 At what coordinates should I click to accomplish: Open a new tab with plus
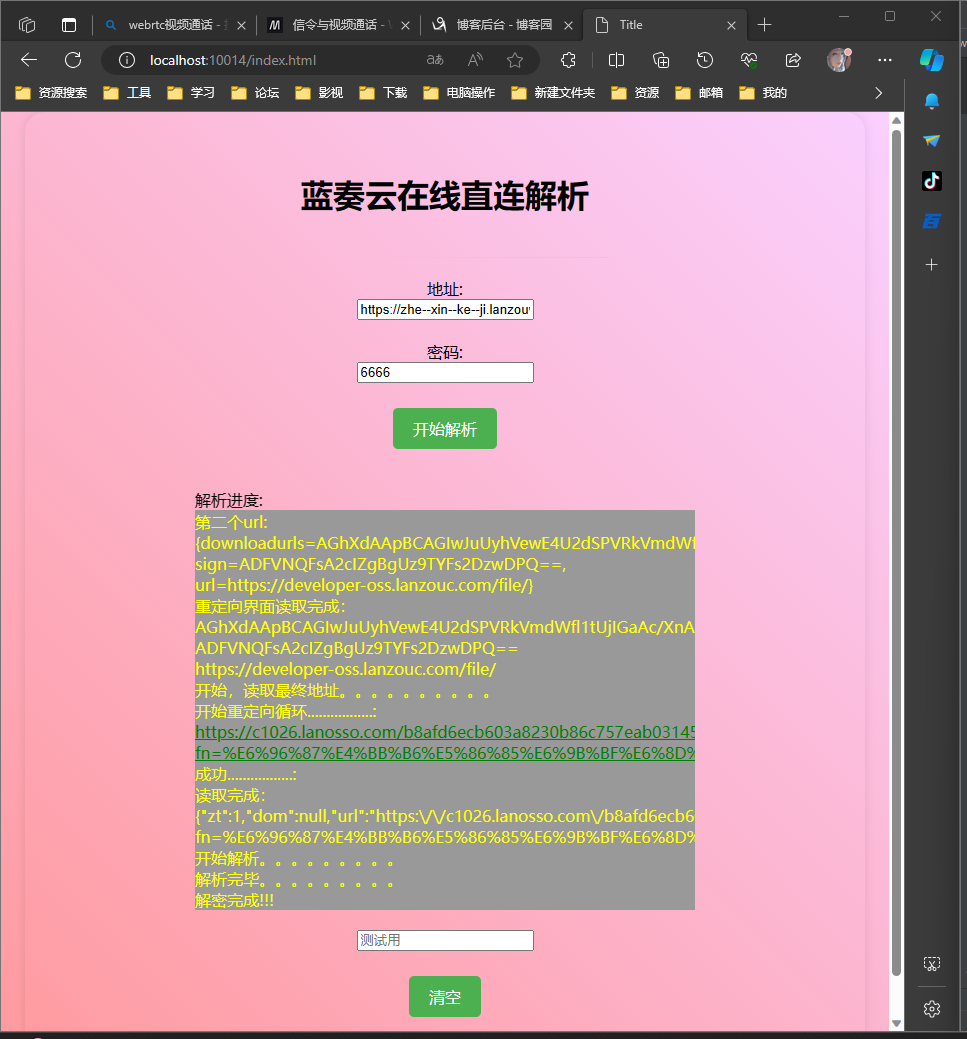(x=764, y=25)
